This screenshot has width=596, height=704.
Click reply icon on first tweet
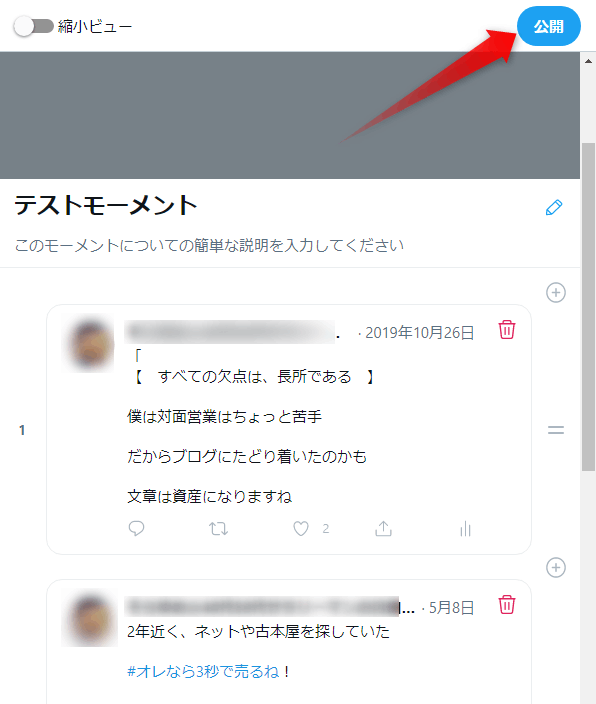click(136, 528)
